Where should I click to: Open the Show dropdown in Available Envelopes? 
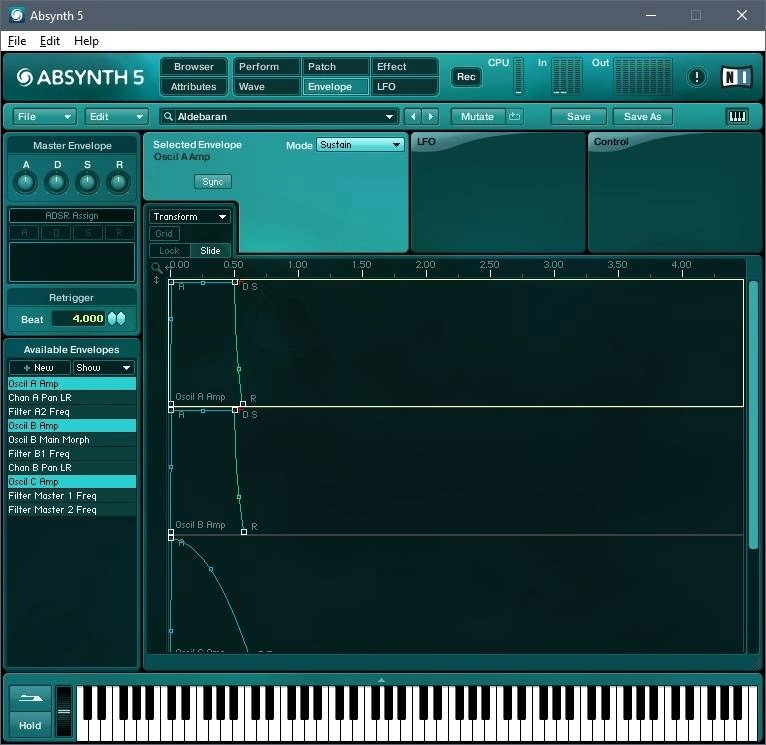click(104, 367)
